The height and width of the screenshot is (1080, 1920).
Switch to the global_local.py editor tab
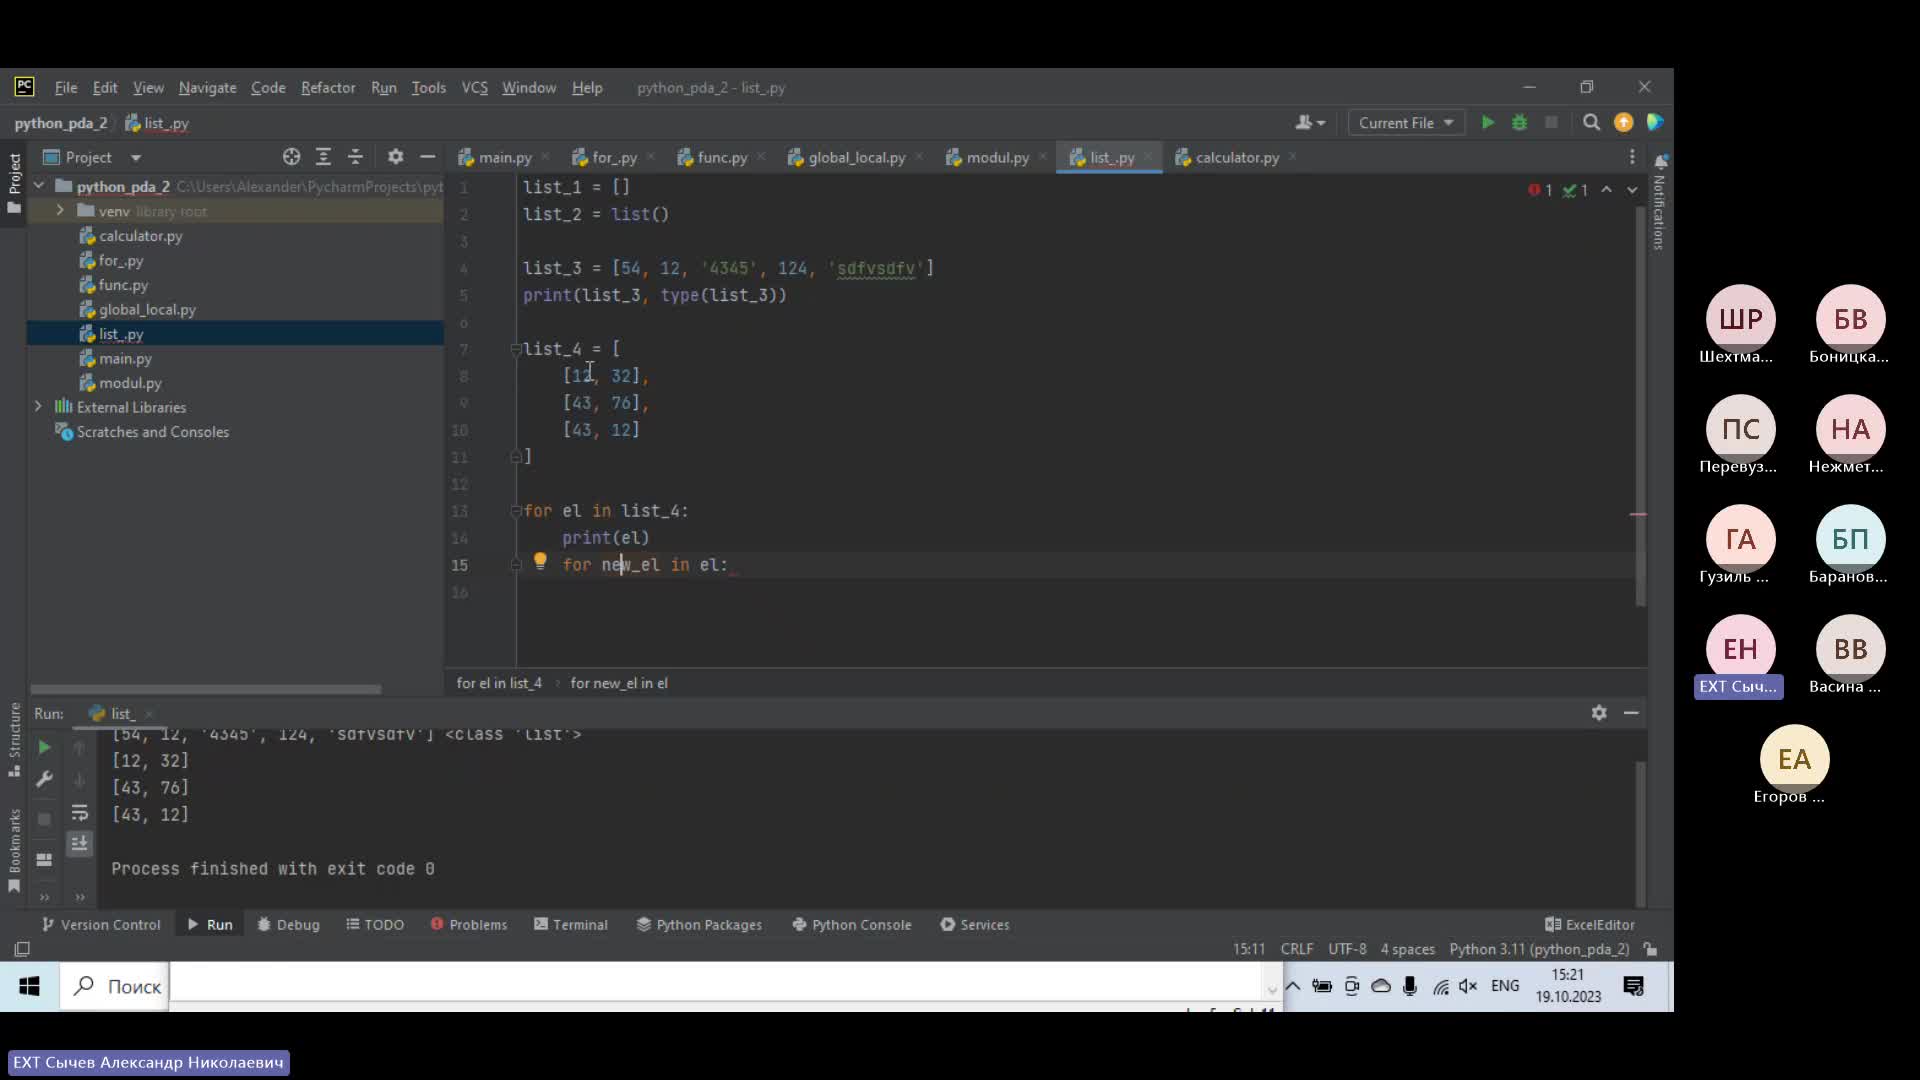(856, 157)
